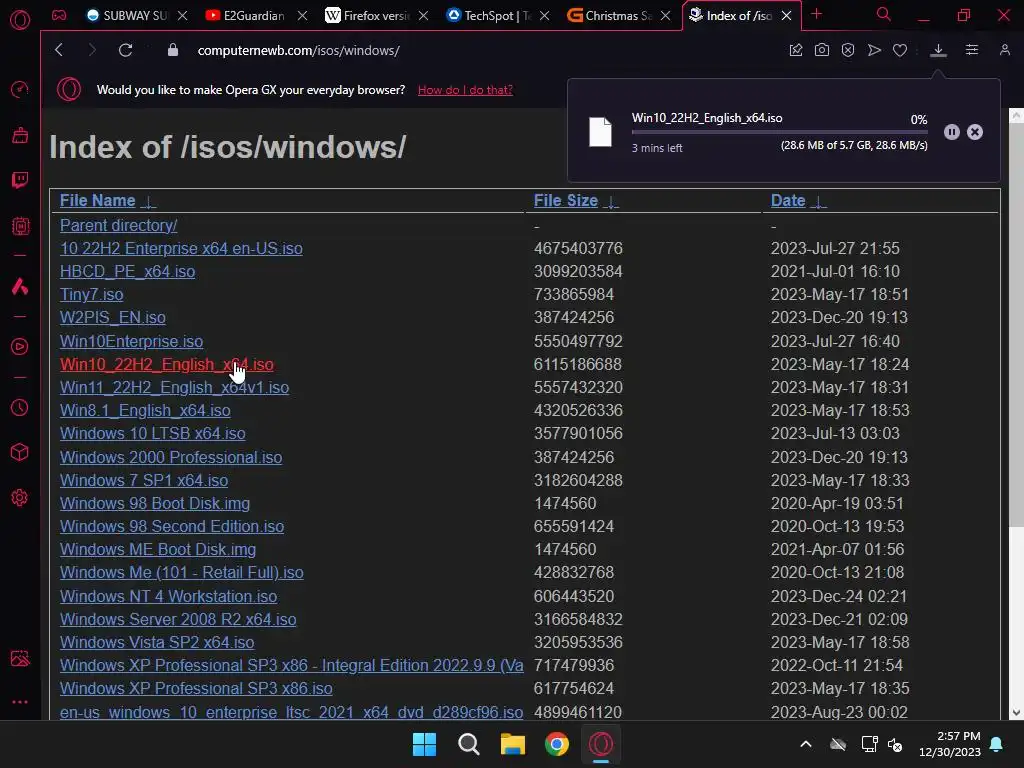Click the downloading file icon in popup
The height and width of the screenshot is (768, 1024).
(x=600, y=132)
